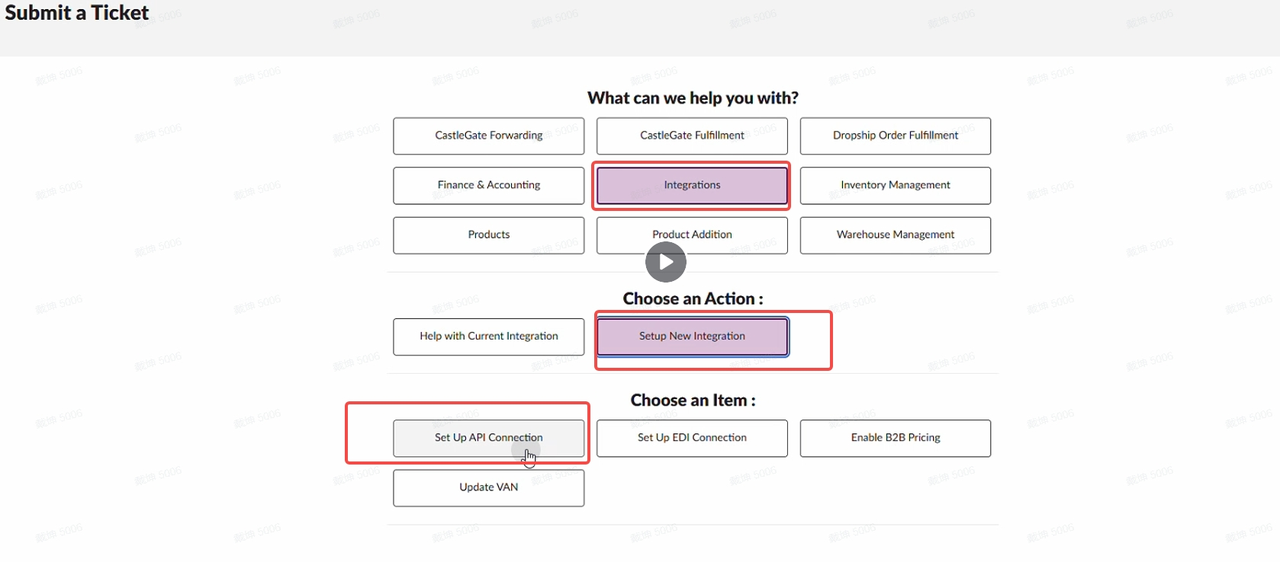Screen dimensions: 1280x562
Task: Click the Submit a Ticket page title
Action: (x=77, y=13)
